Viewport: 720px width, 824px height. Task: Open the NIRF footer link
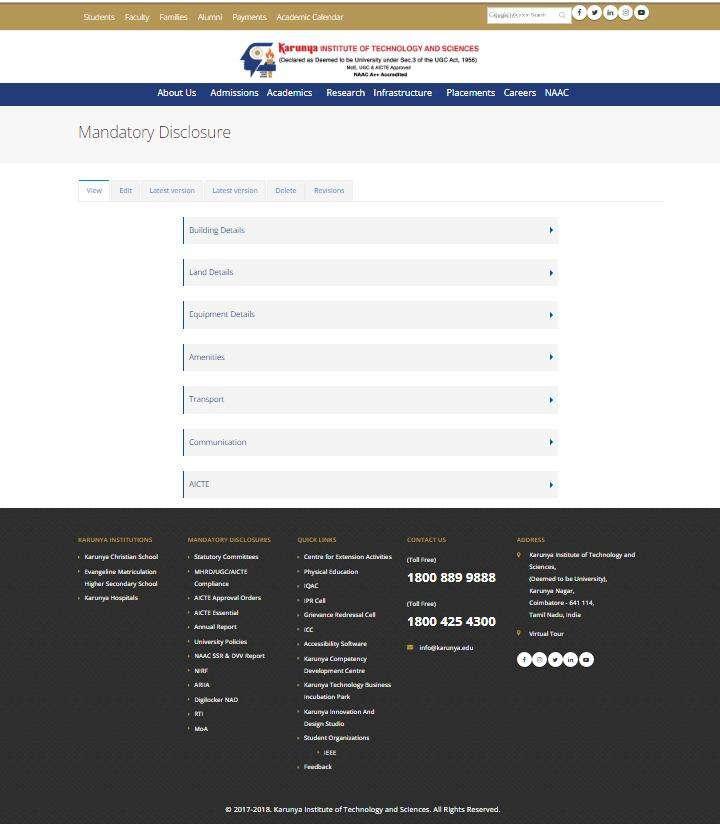(x=201, y=671)
